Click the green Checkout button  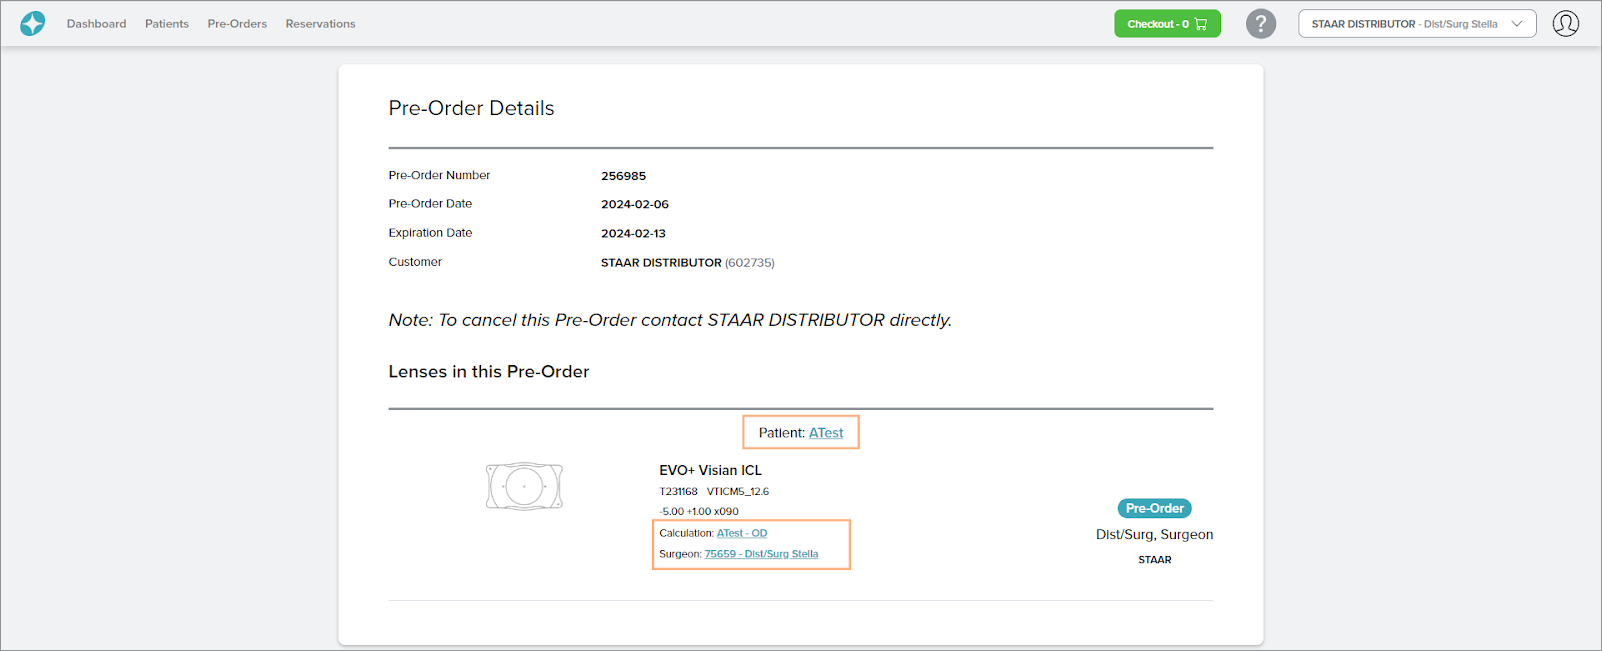pyautogui.click(x=1166, y=24)
